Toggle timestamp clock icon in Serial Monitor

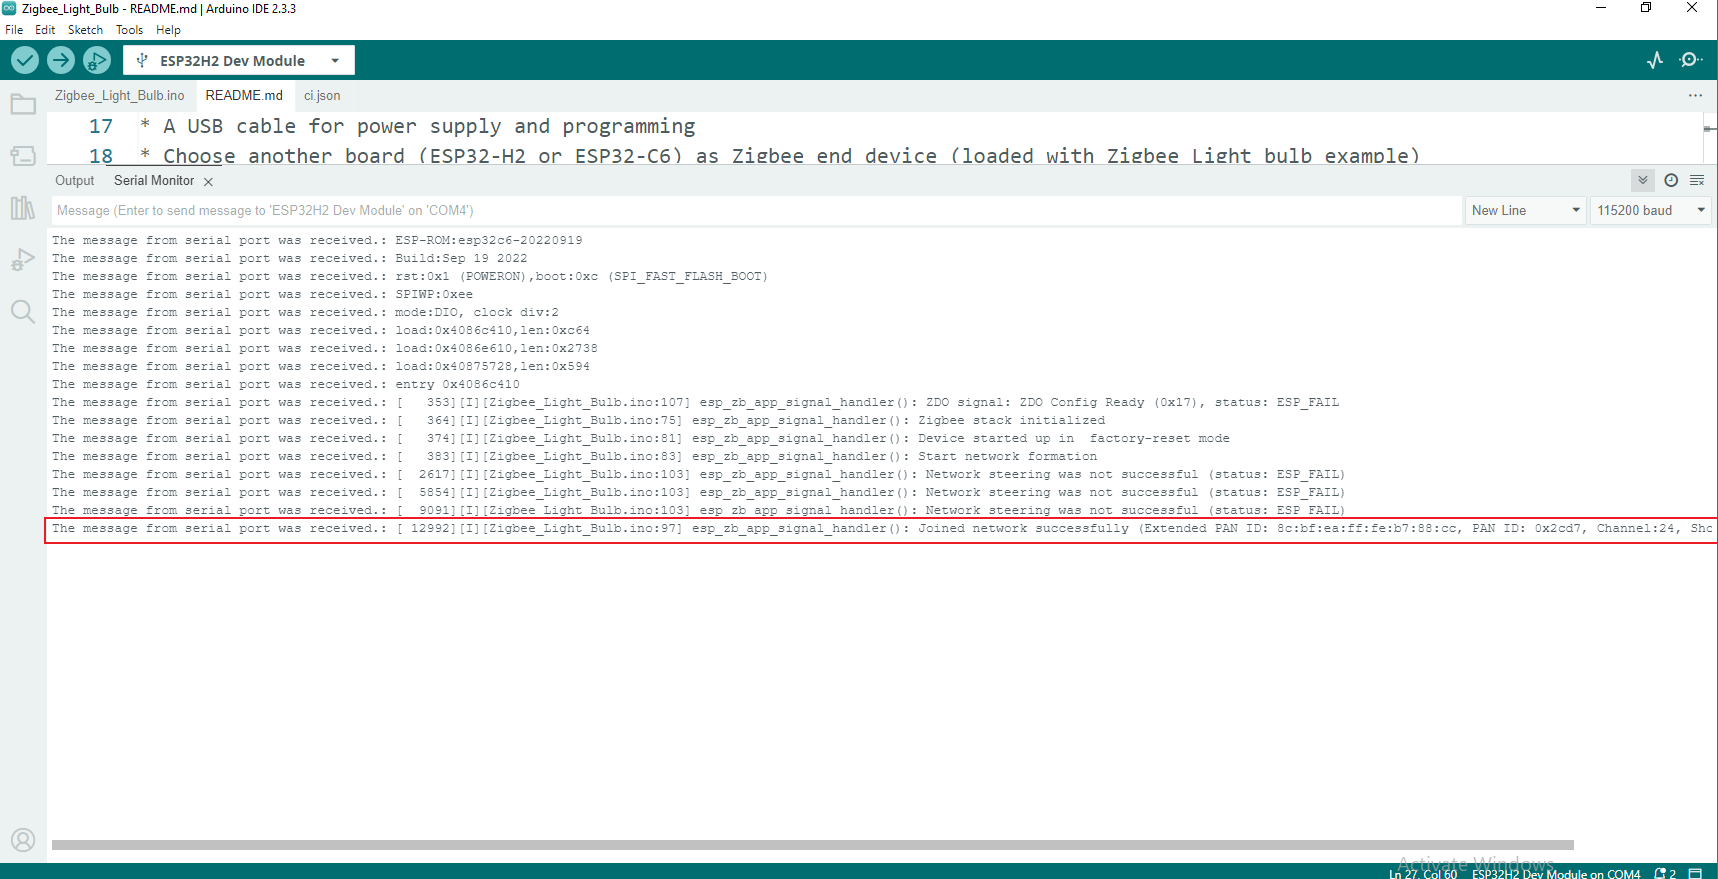[x=1671, y=180]
